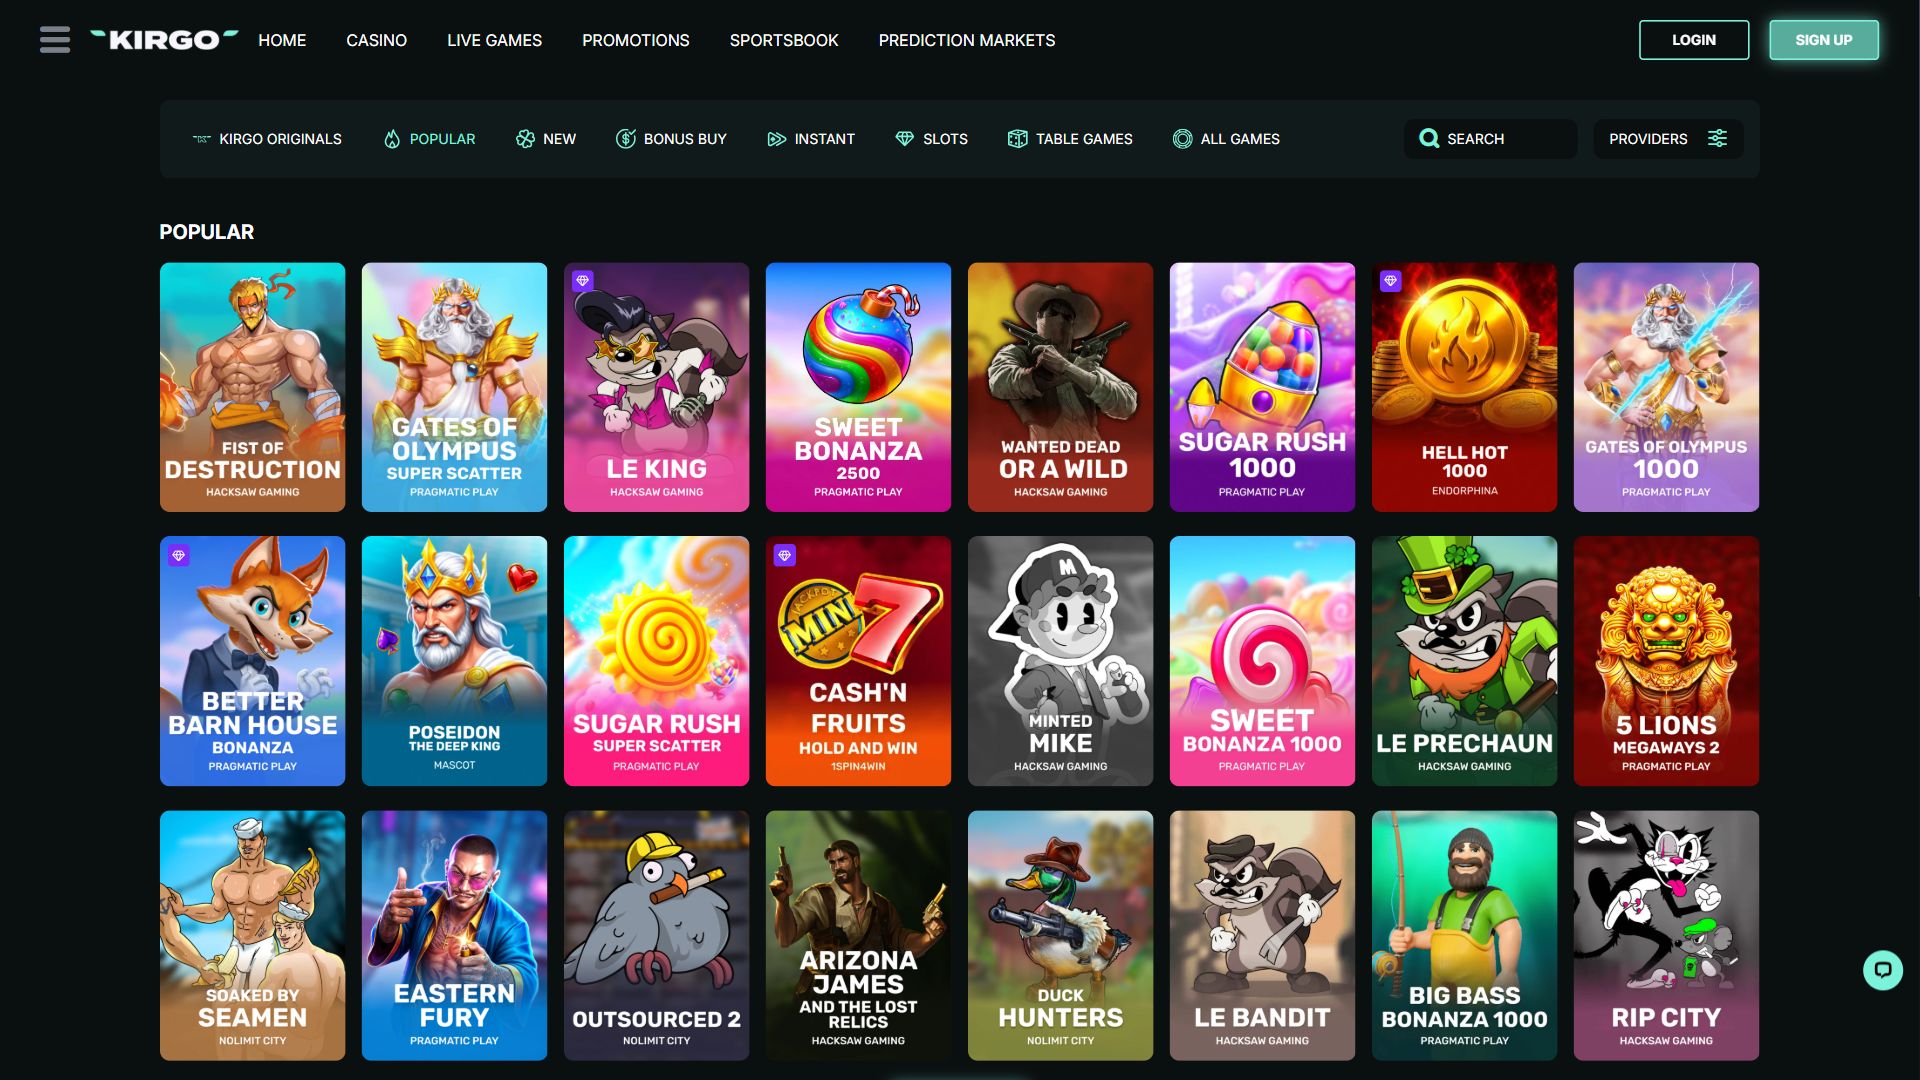1920x1080 pixels.
Task: Open Gates of Olympus Super Scatter tile
Action: pos(454,387)
